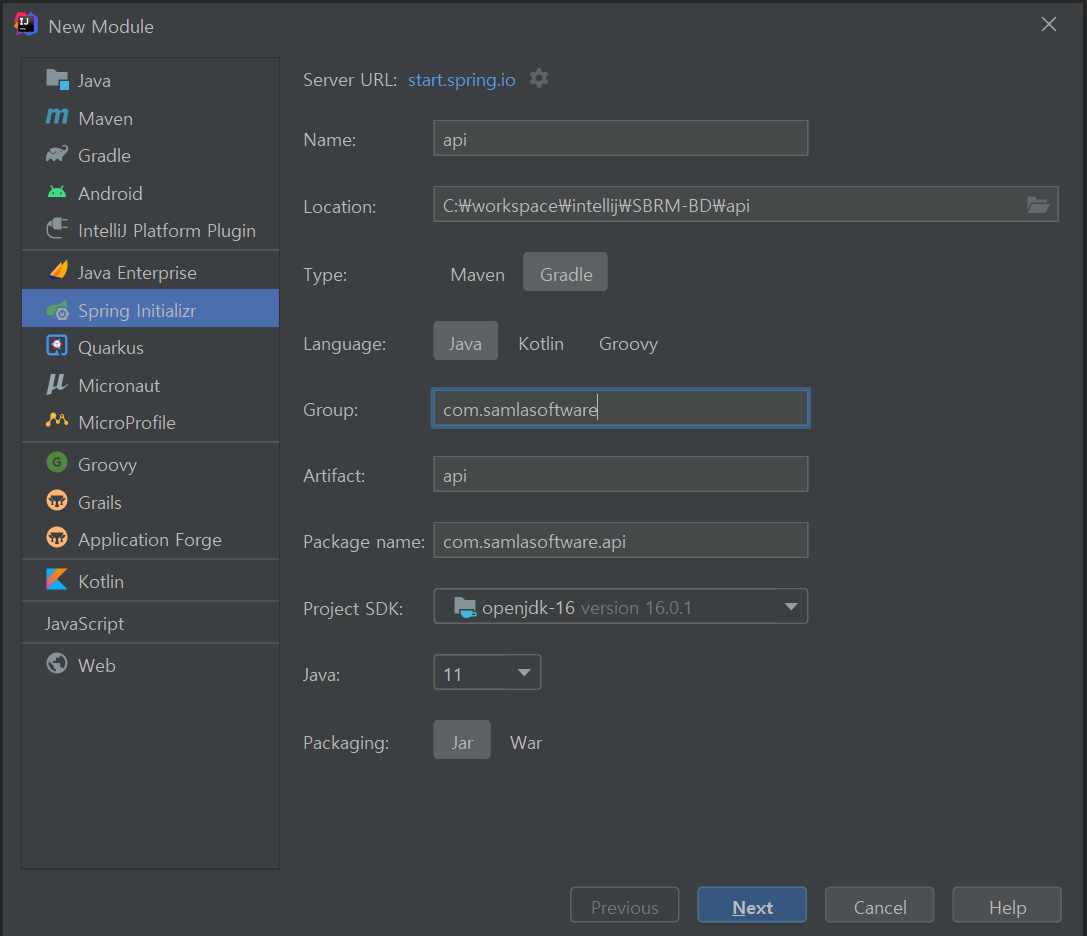Screen dimensions: 1087x936
Task: Click the Maven 'm' icon
Action: coord(57,116)
